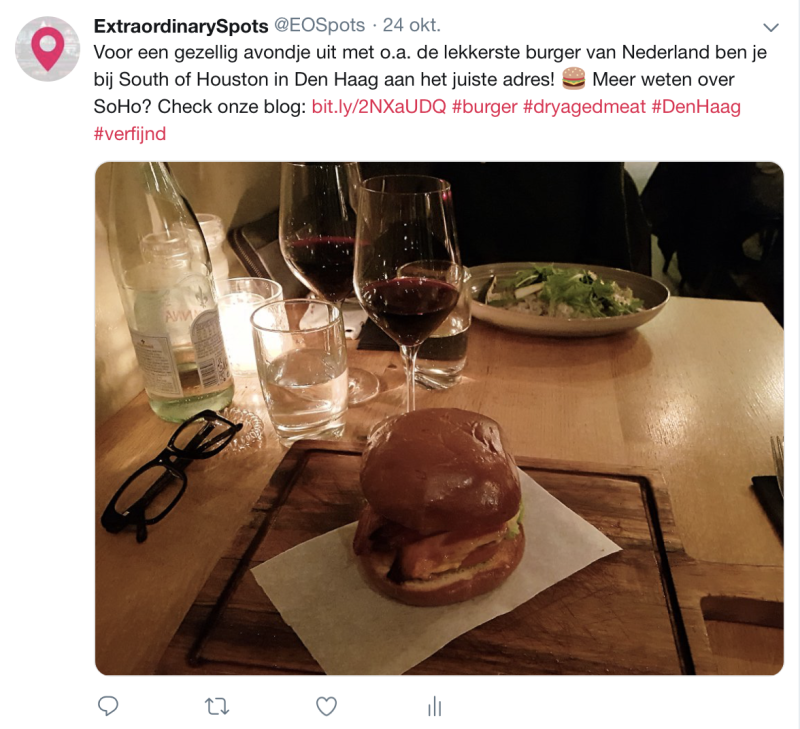800x729 pixels.
Task: Like the tweet with the heart icon
Action: click(x=327, y=707)
